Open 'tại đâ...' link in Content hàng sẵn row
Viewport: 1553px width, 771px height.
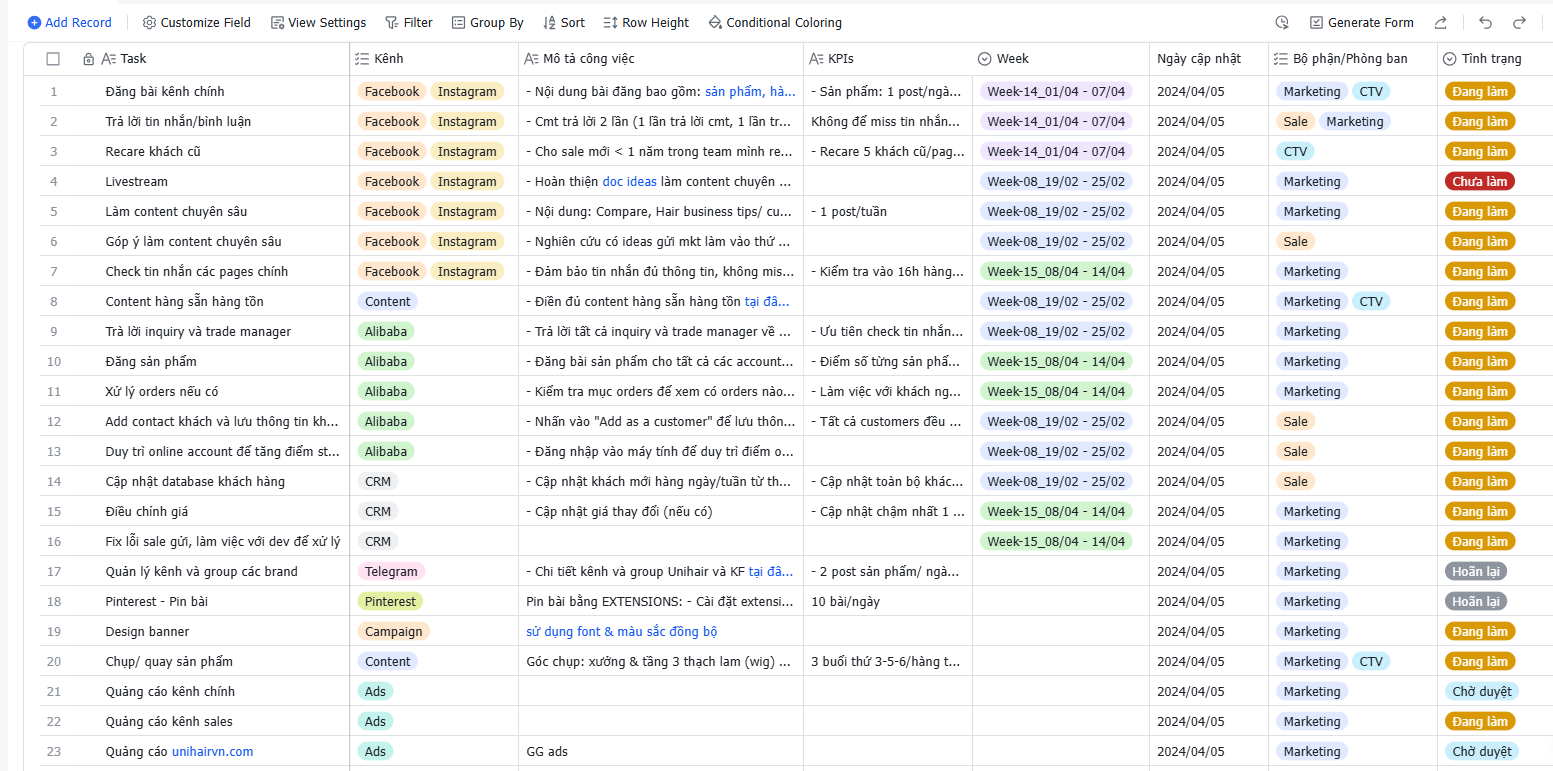[x=767, y=301]
